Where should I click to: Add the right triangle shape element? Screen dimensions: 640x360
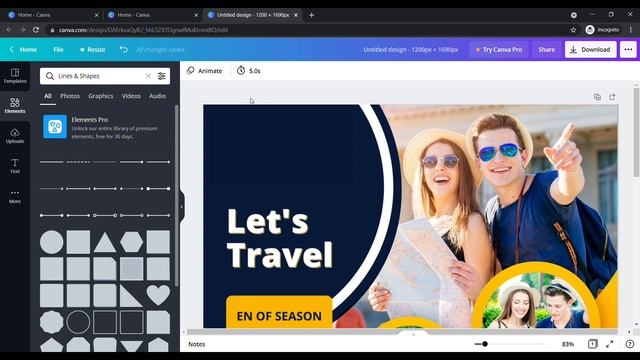pos(131,296)
